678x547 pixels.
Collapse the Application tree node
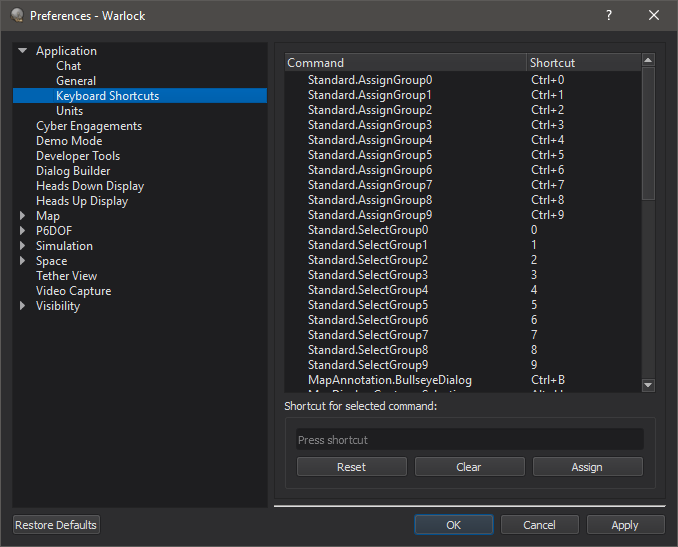[x=22, y=51]
